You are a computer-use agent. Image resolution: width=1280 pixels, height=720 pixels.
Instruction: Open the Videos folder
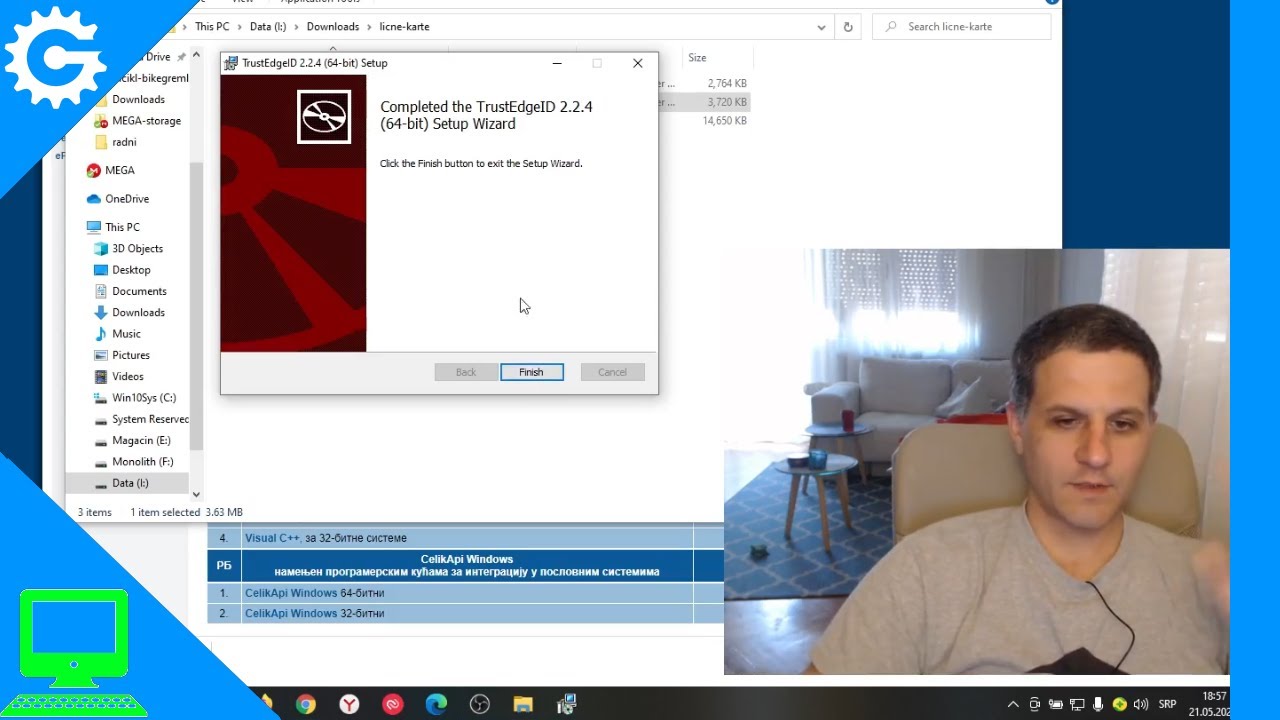[128, 376]
